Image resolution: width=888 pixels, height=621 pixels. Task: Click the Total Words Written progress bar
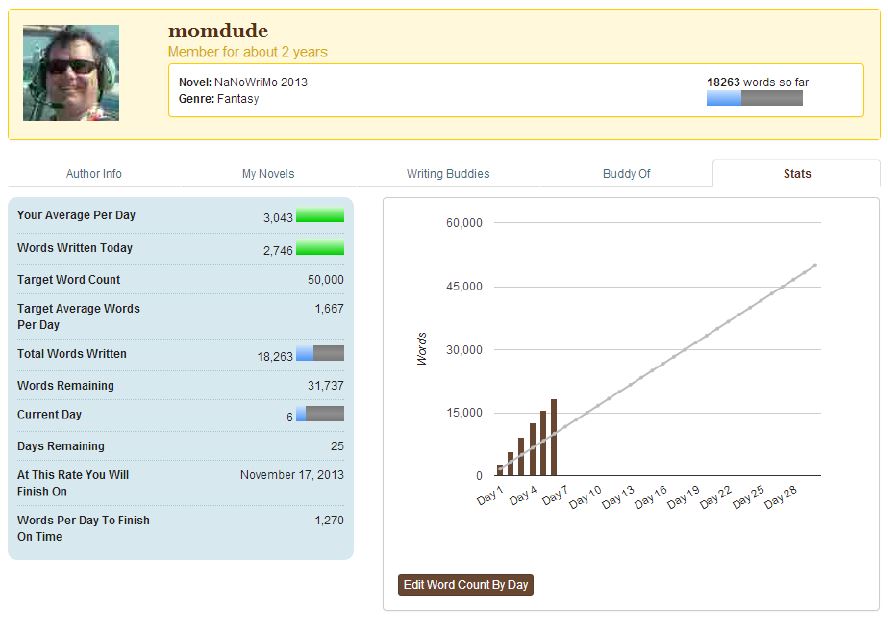pos(320,354)
